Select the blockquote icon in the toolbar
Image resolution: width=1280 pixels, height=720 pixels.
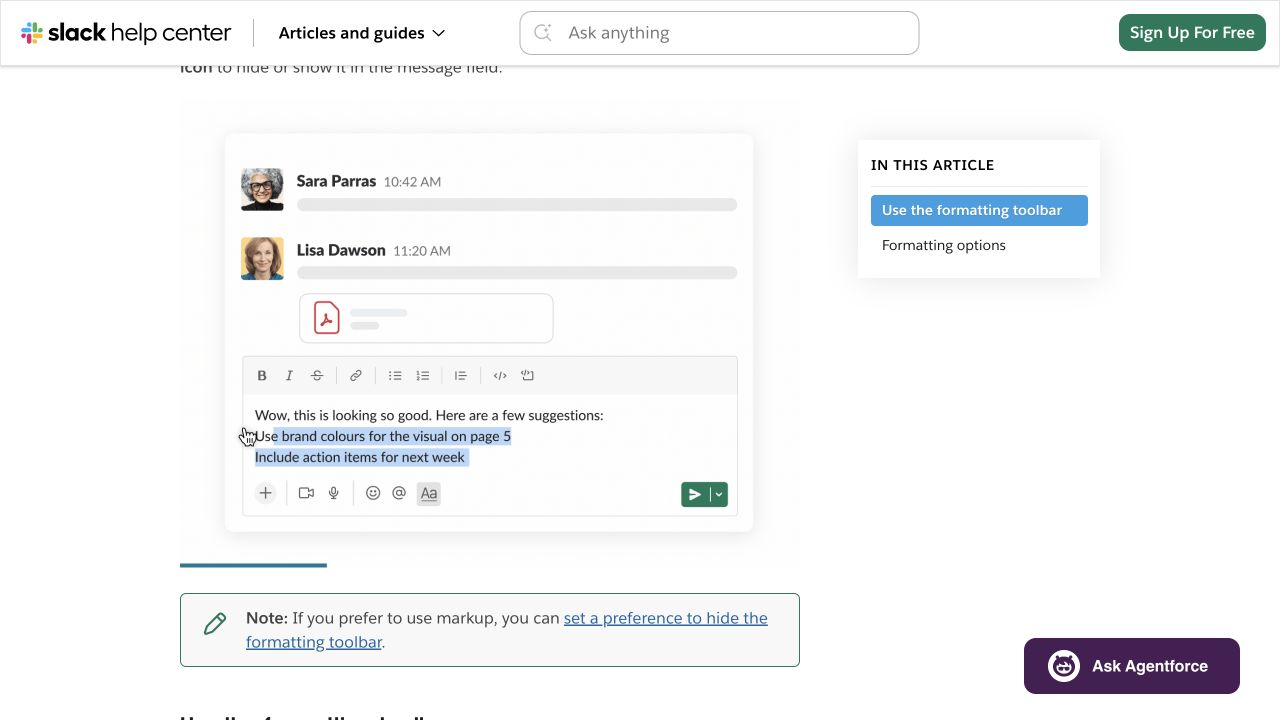point(460,376)
